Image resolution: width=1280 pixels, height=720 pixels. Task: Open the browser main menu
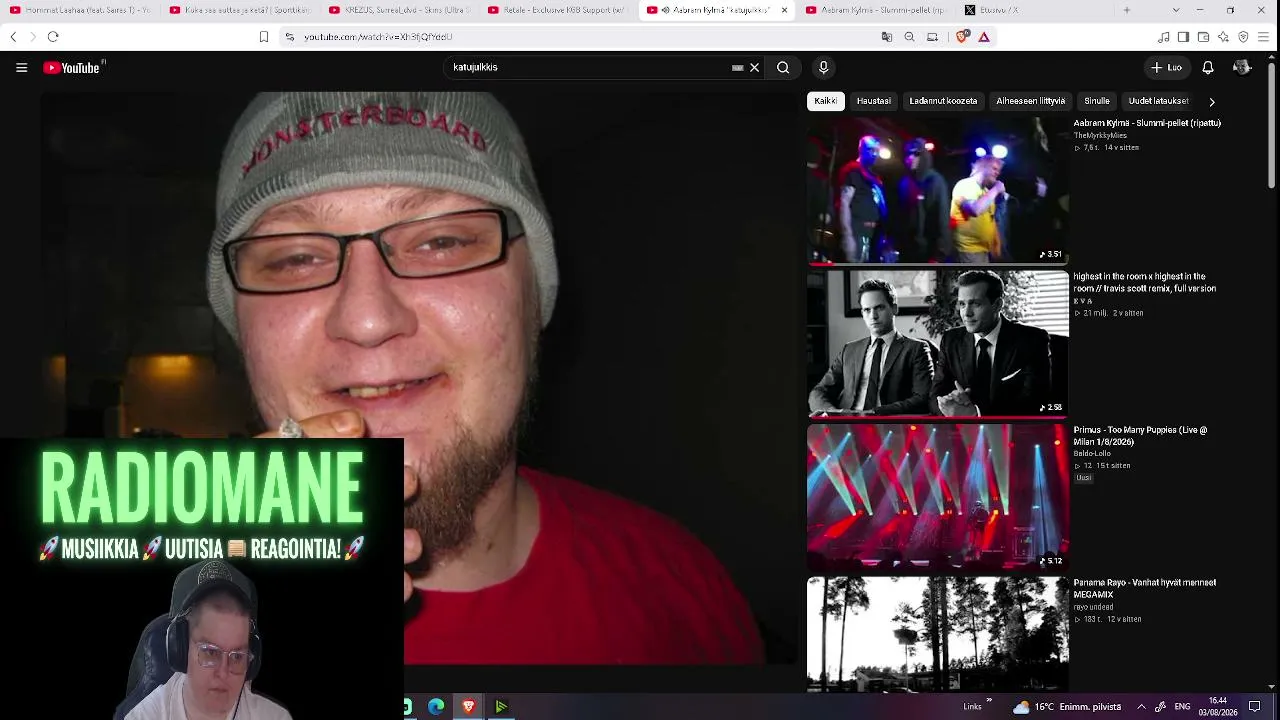tap(1264, 37)
